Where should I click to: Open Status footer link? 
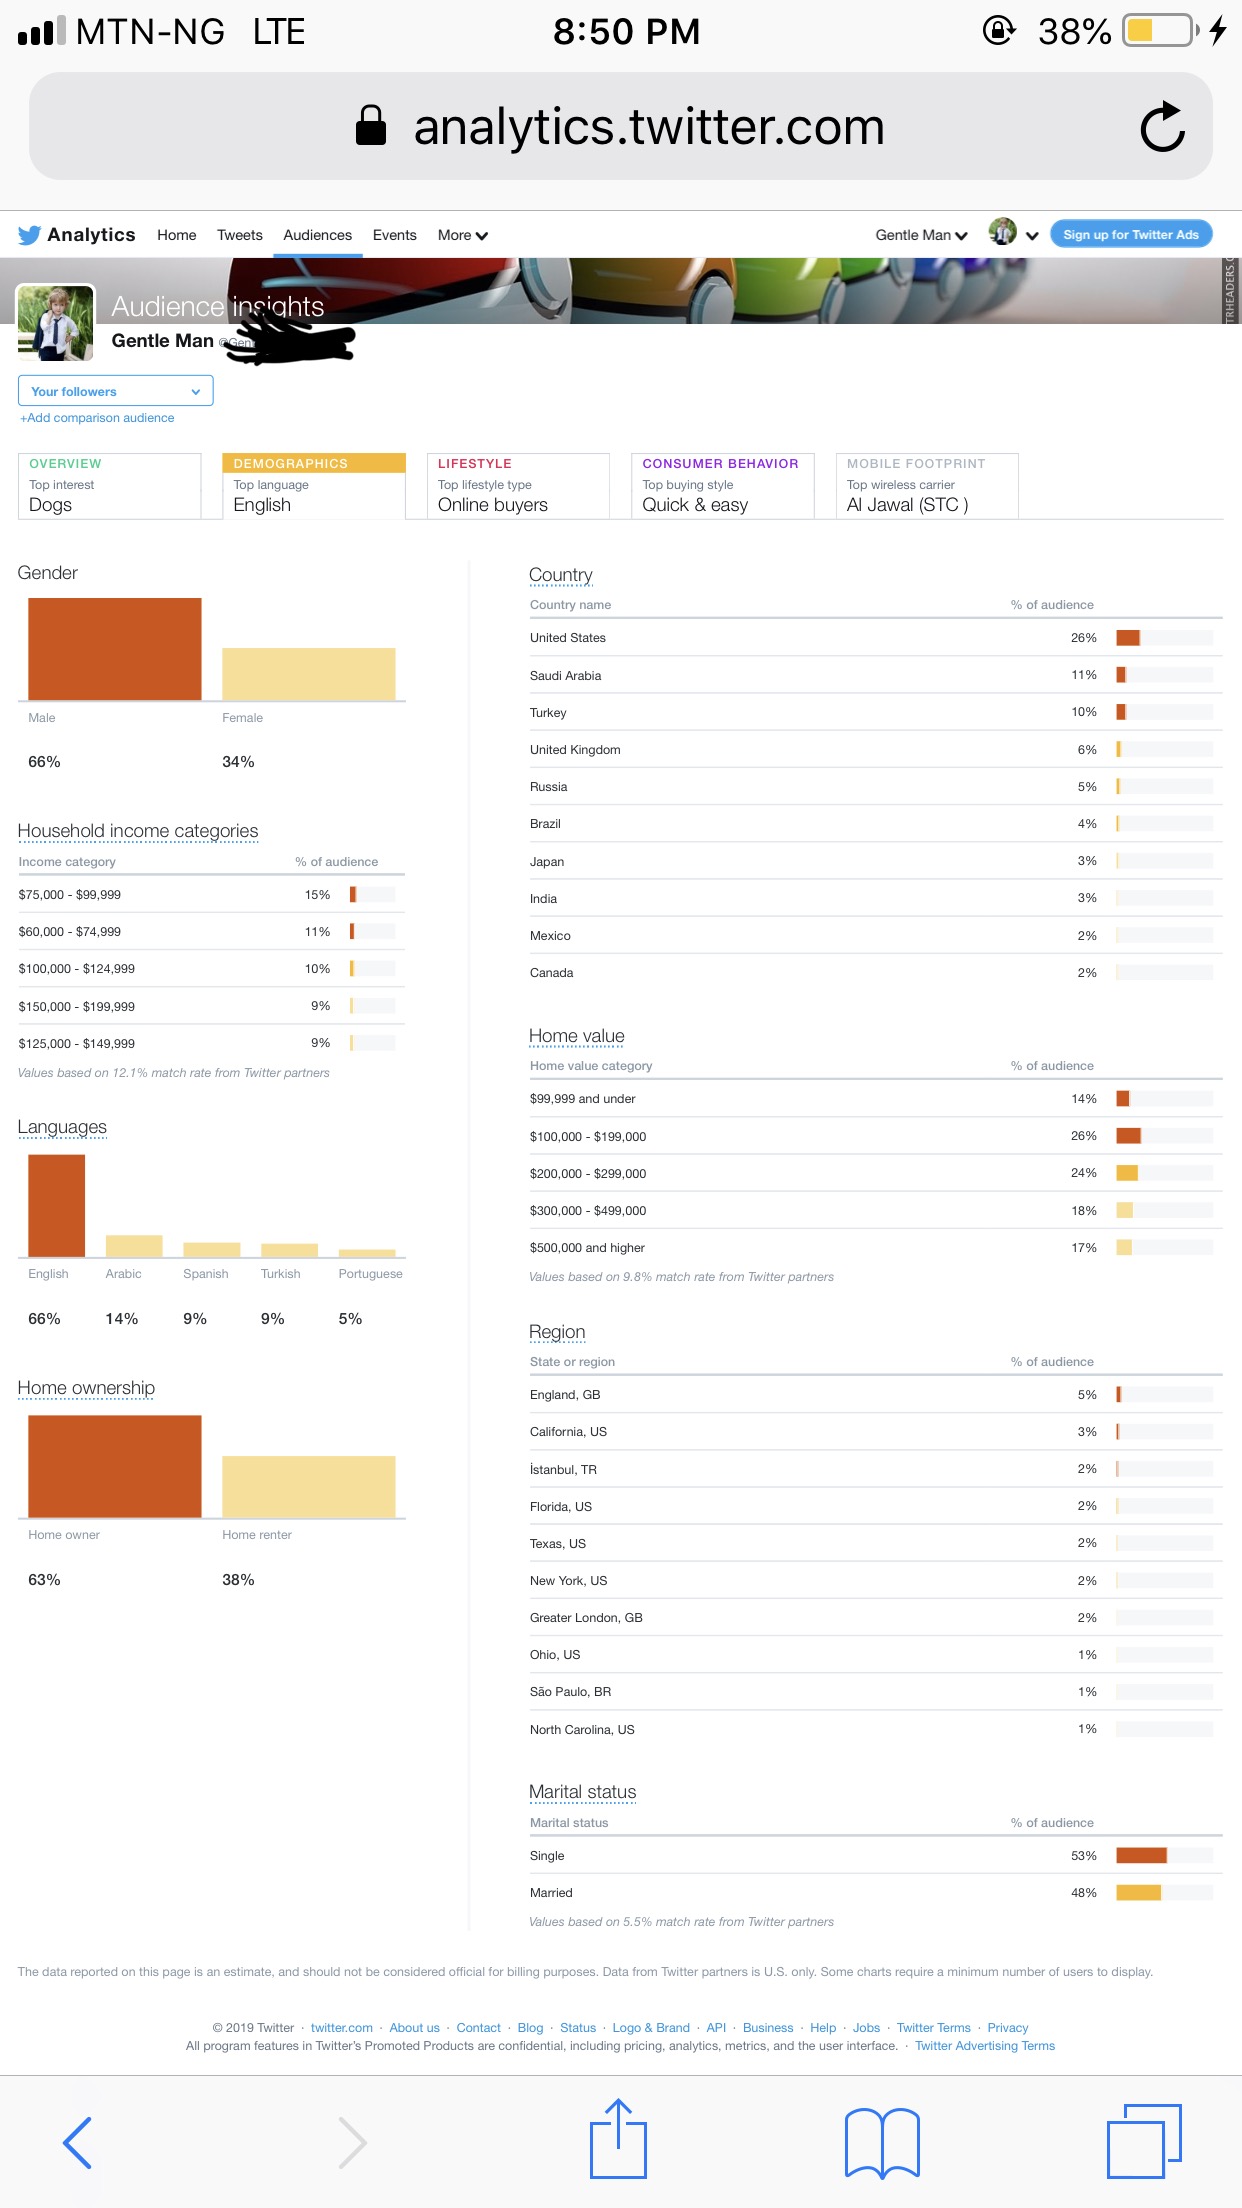coord(578,2028)
